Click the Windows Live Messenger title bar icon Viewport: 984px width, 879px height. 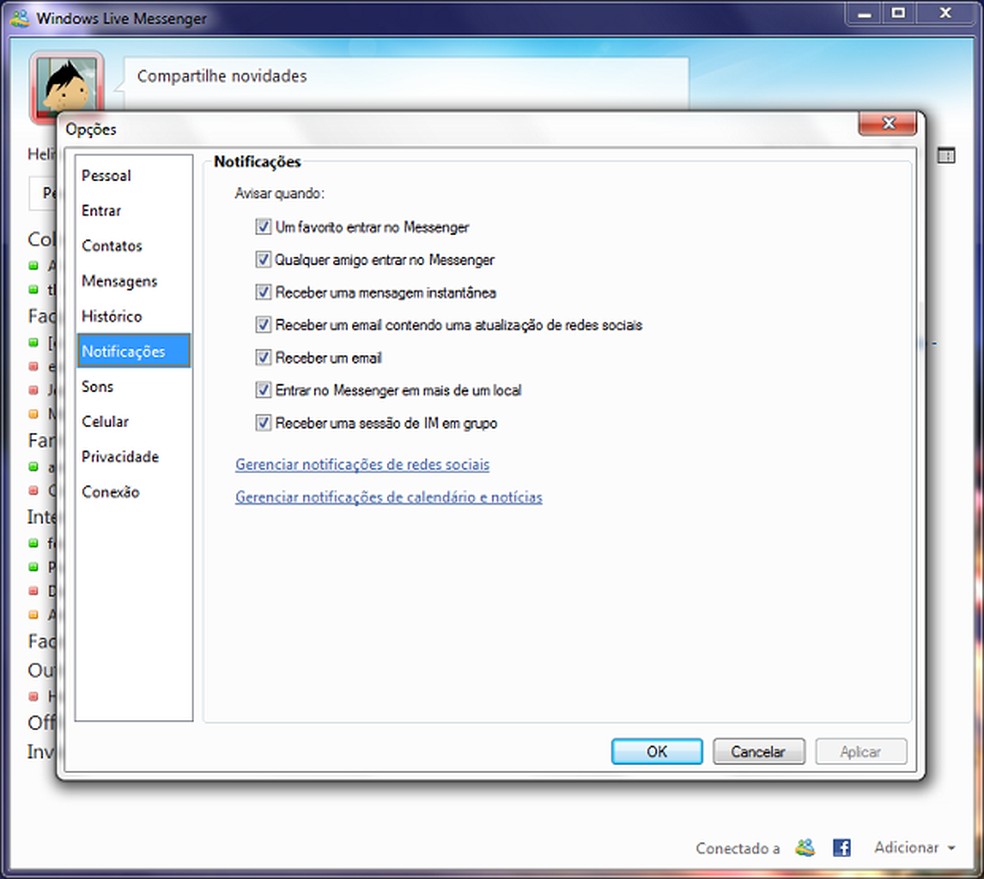coord(20,17)
